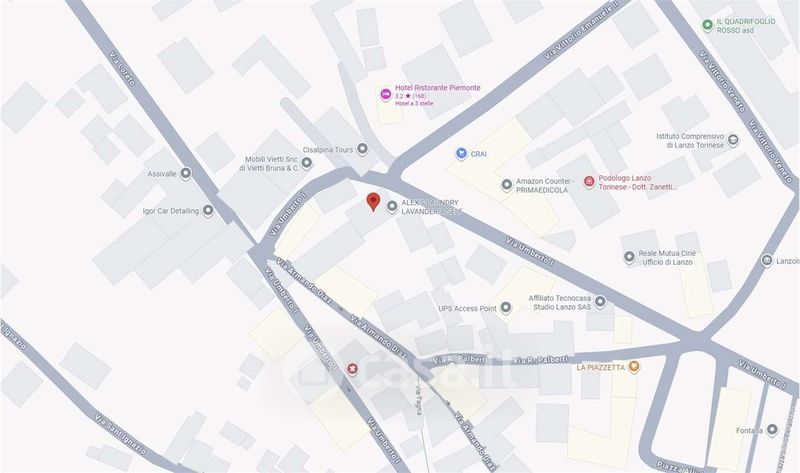Open the Cisalpina Tours marker pin
The width and height of the screenshot is (800, 473).
click(362, 149)
